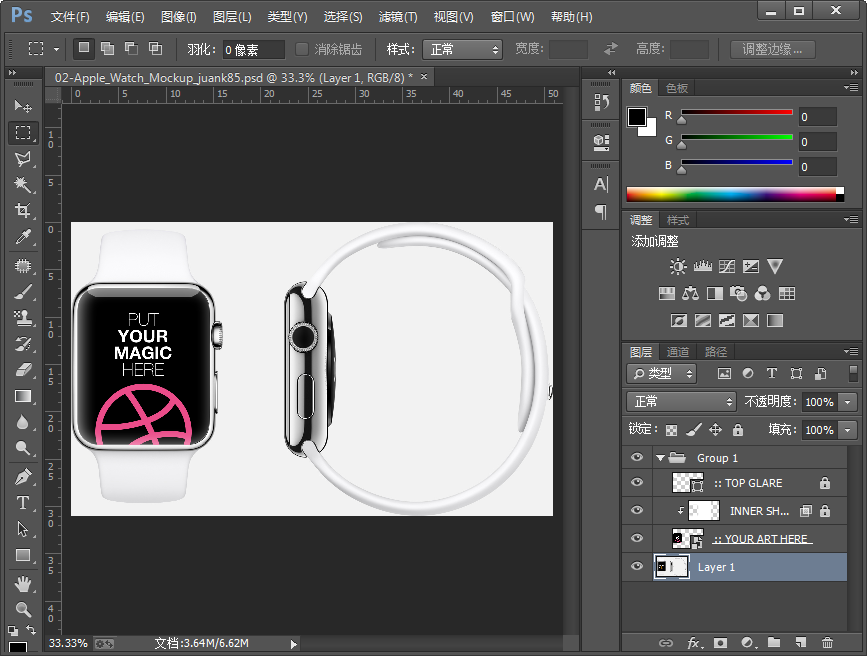
Task: Select the Rectangular Marquee tool
Action: [23, 133]
